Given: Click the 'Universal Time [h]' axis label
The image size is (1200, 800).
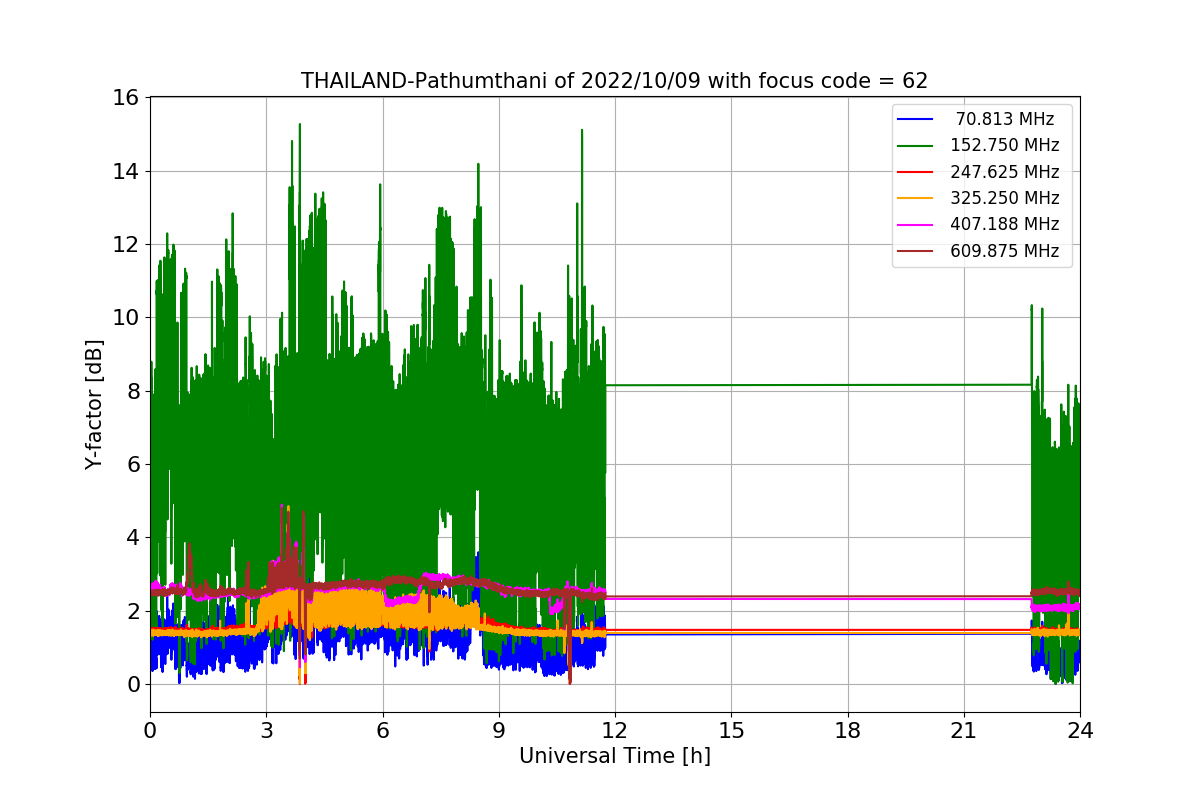Looking at the screenshot, I should coord(614,756).
